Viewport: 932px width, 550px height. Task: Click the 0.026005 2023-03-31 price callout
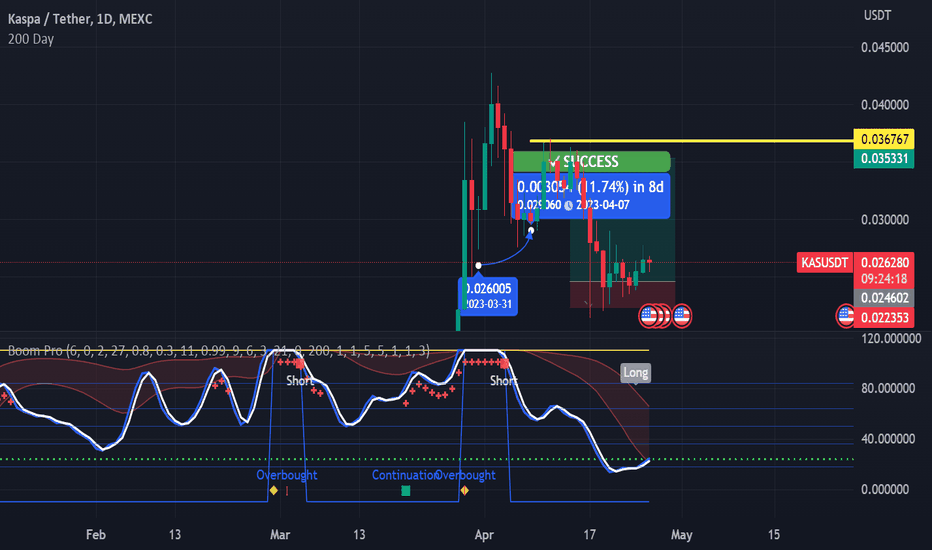click(x=488, y=296)
